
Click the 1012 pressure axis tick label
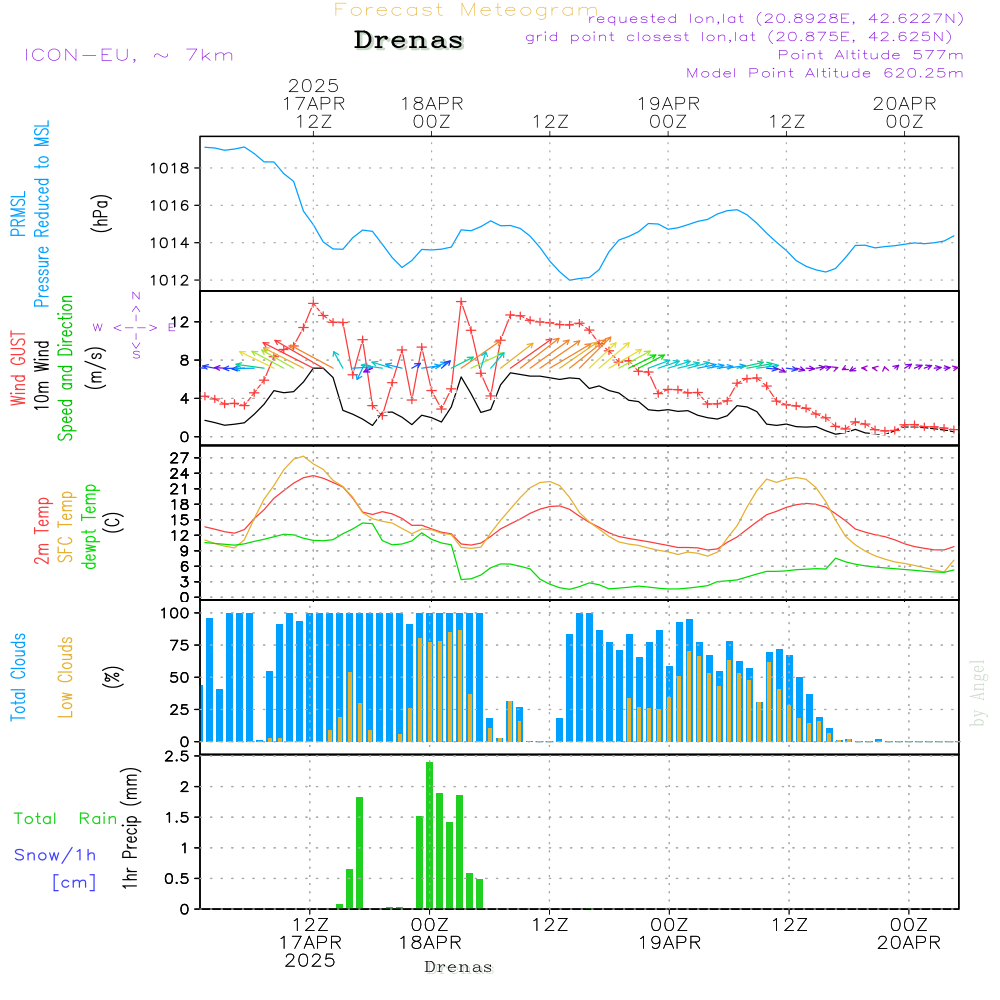[x=169, y=281]
